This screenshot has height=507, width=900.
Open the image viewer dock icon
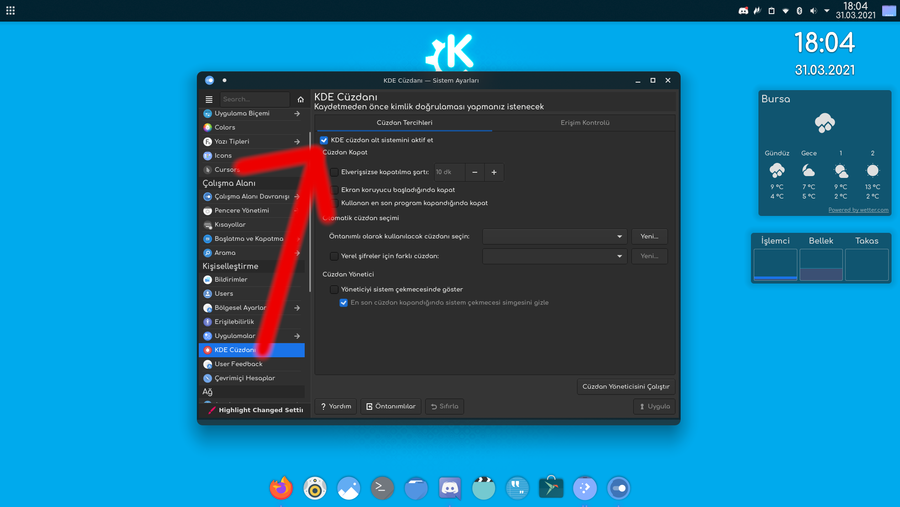(x=348, y=488)
